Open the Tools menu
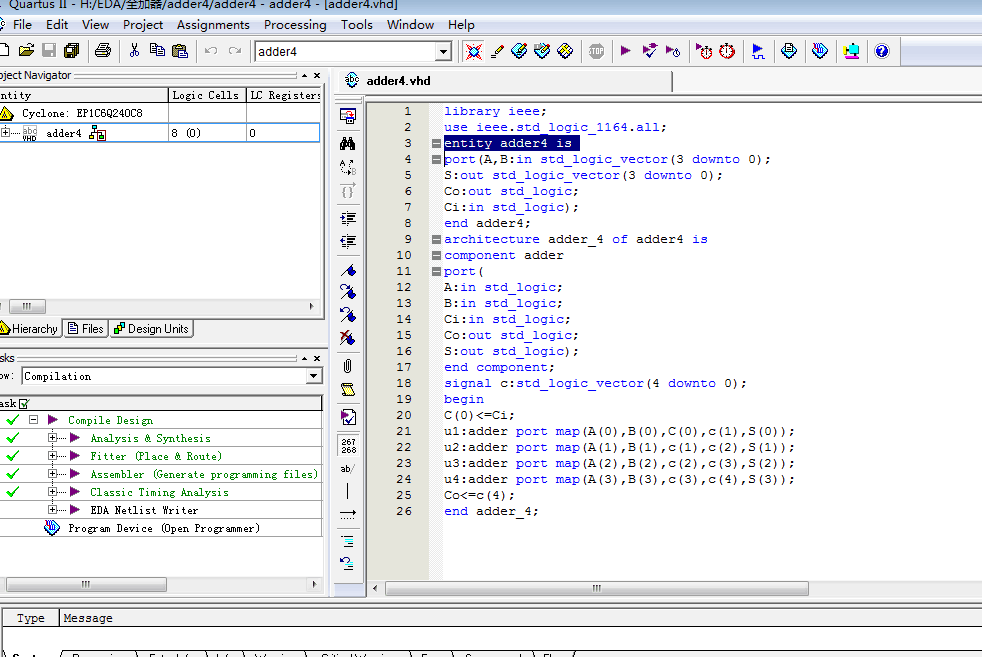 [356, 24]
